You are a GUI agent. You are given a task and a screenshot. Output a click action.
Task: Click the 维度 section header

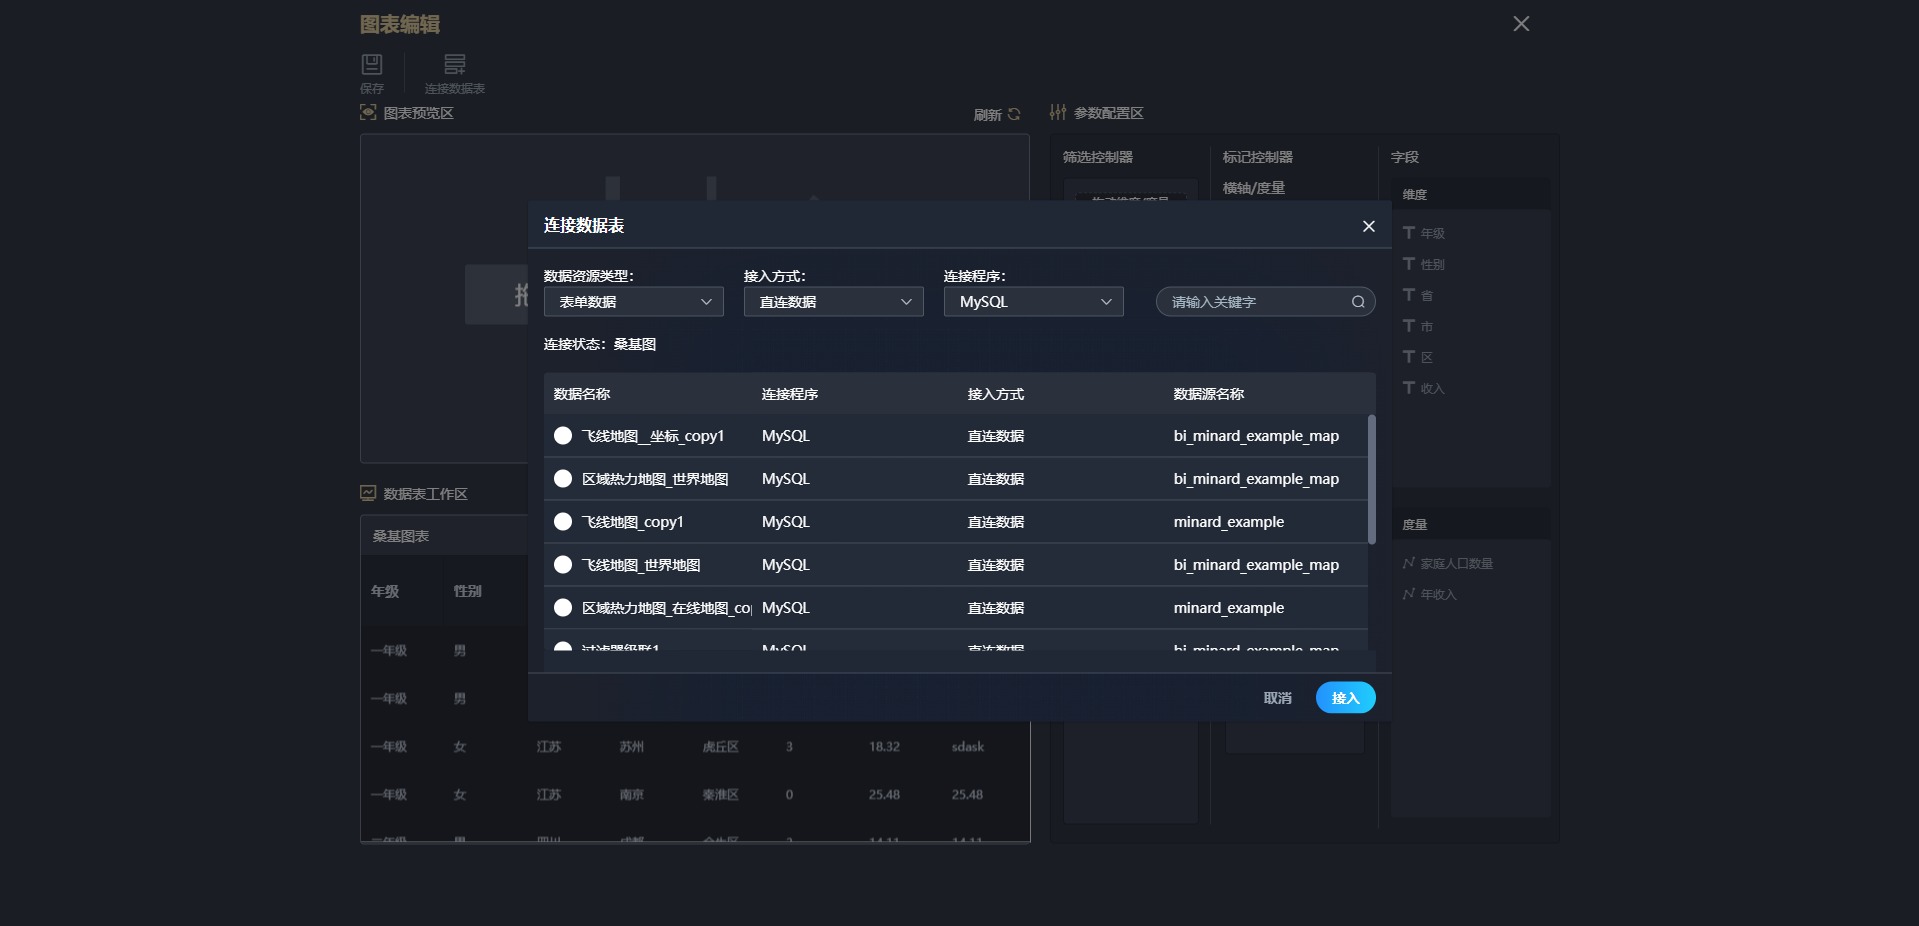tap(1470, 194)
